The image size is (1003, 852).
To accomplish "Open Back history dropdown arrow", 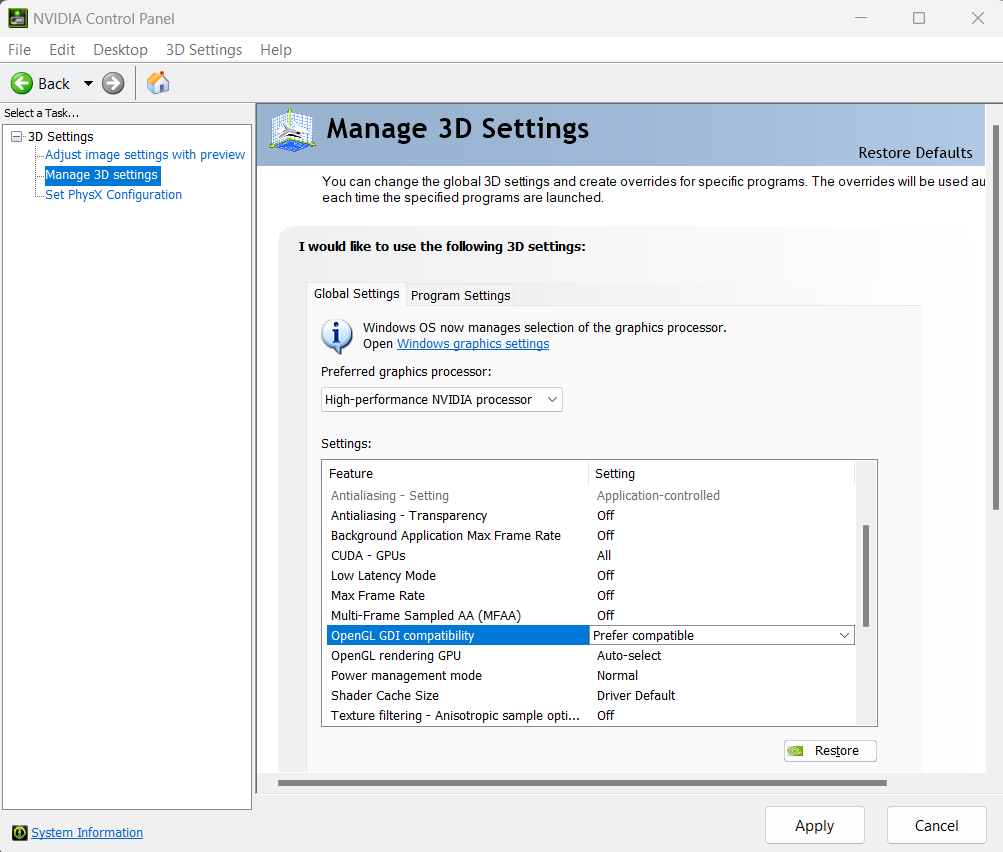I will click(x=88, y=83).
